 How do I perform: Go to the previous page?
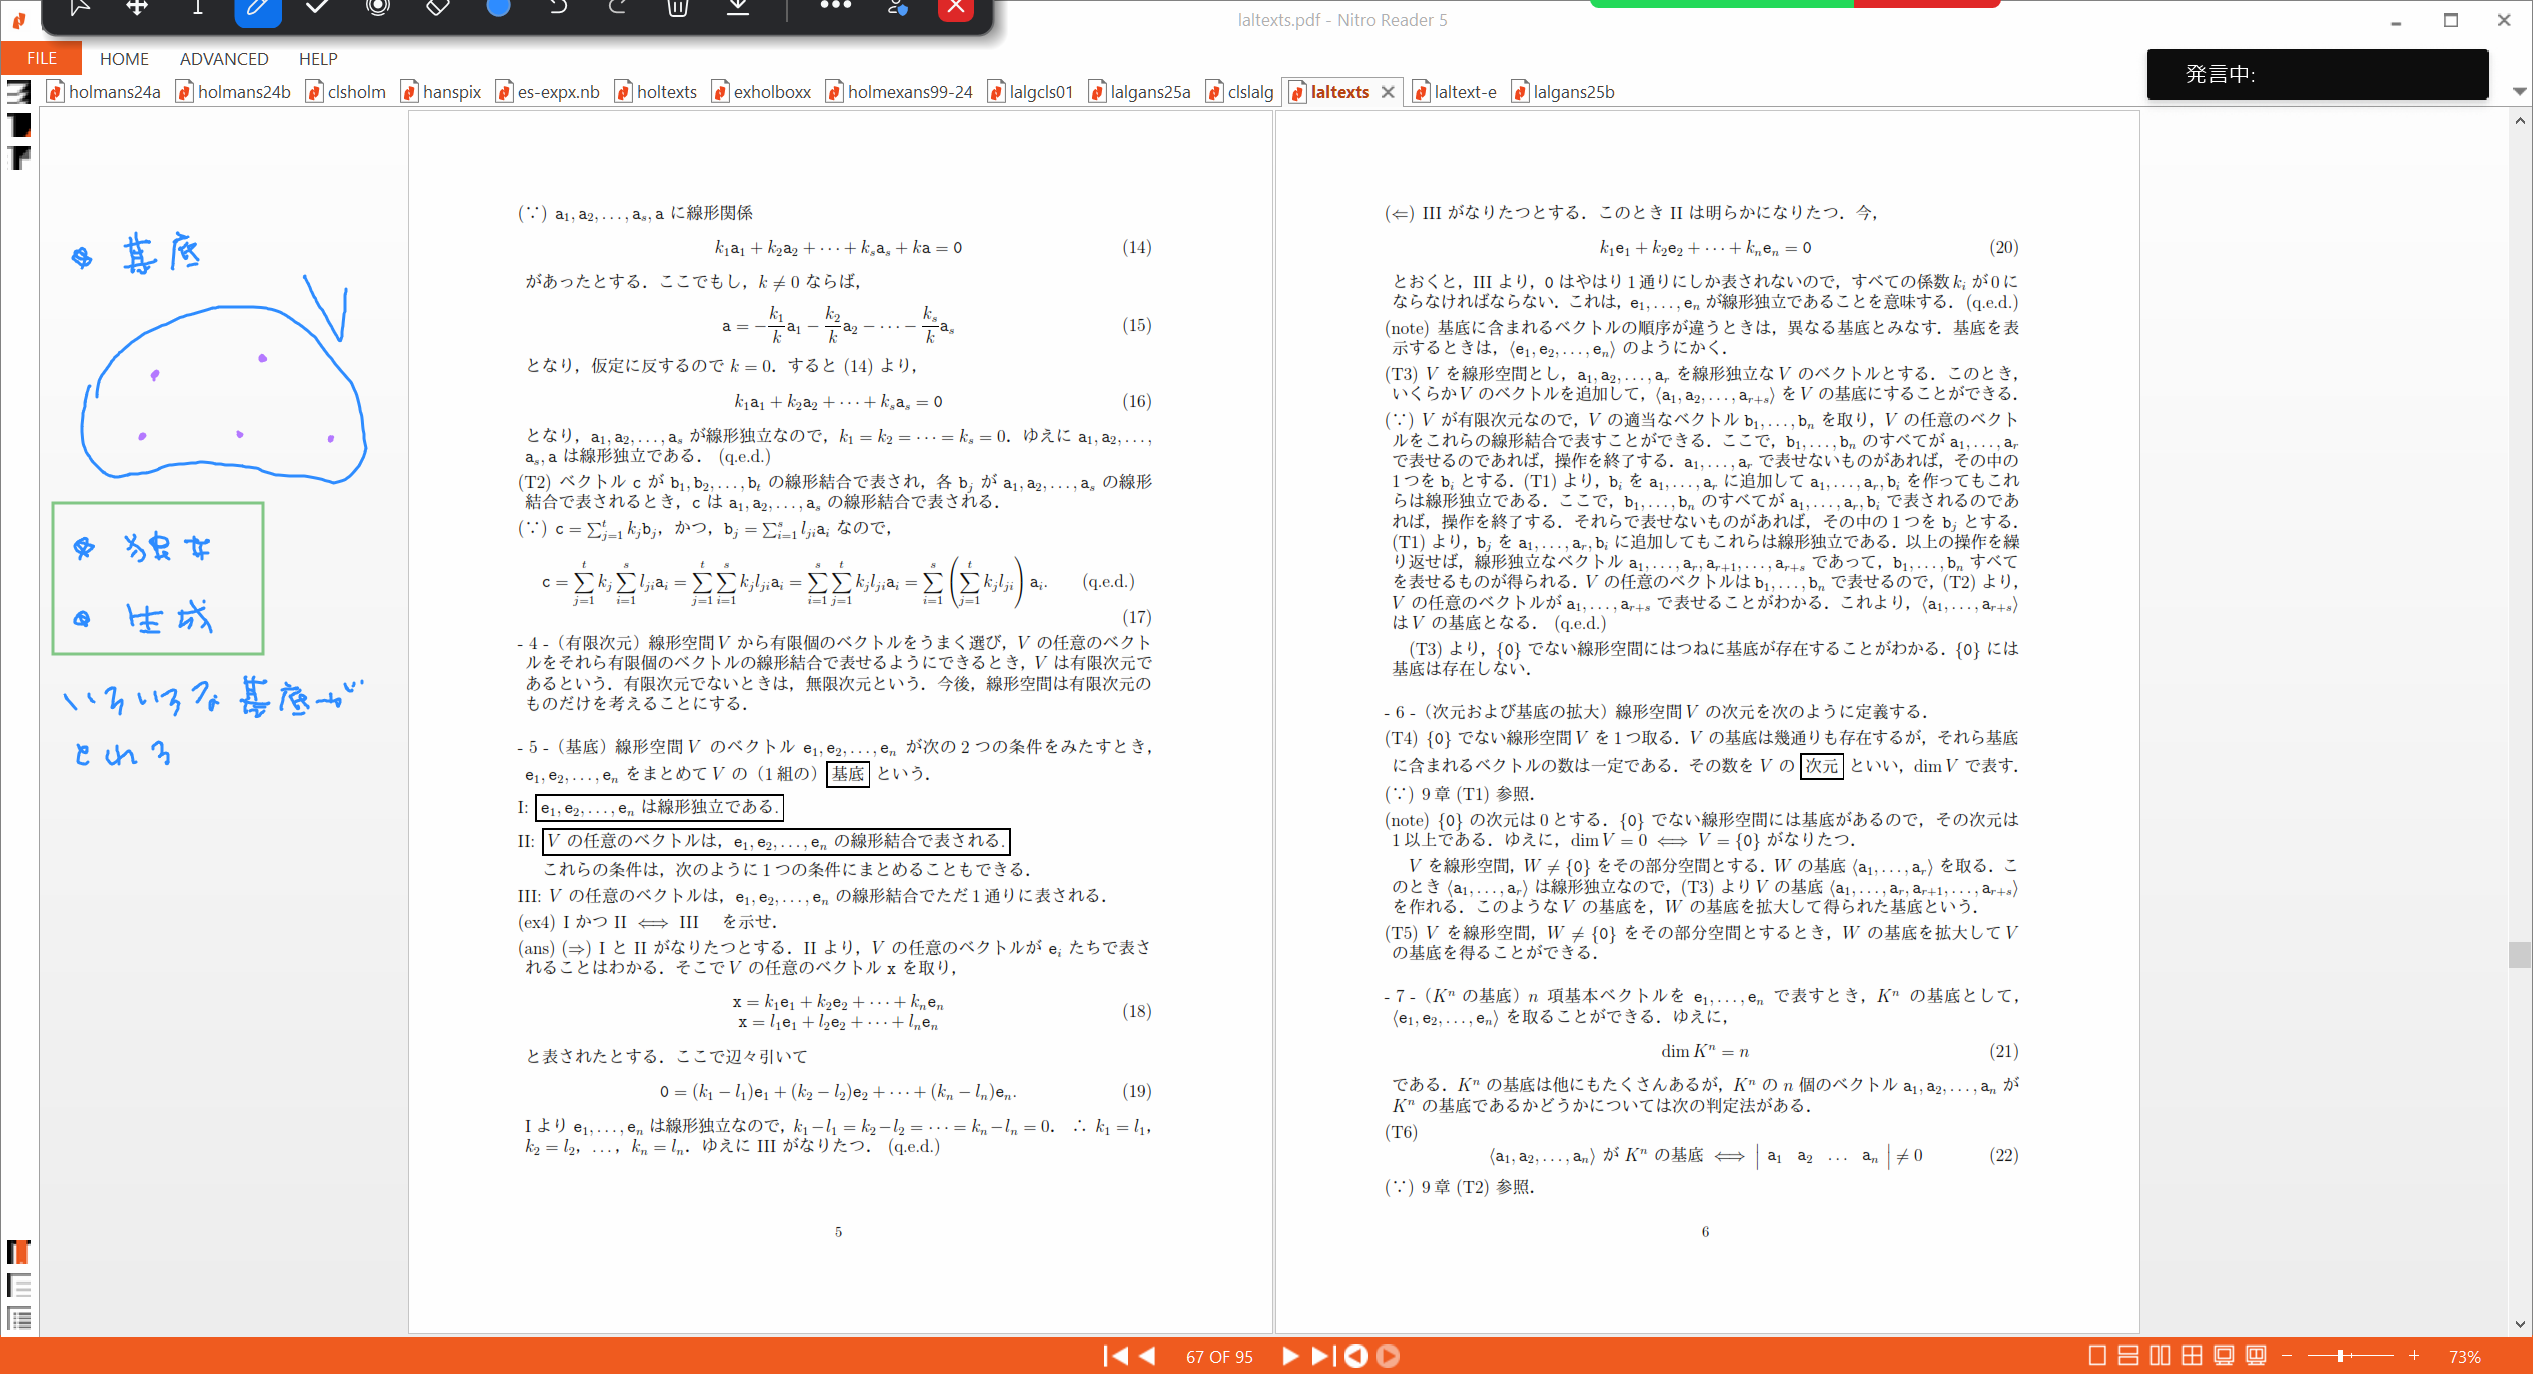1148,1356
